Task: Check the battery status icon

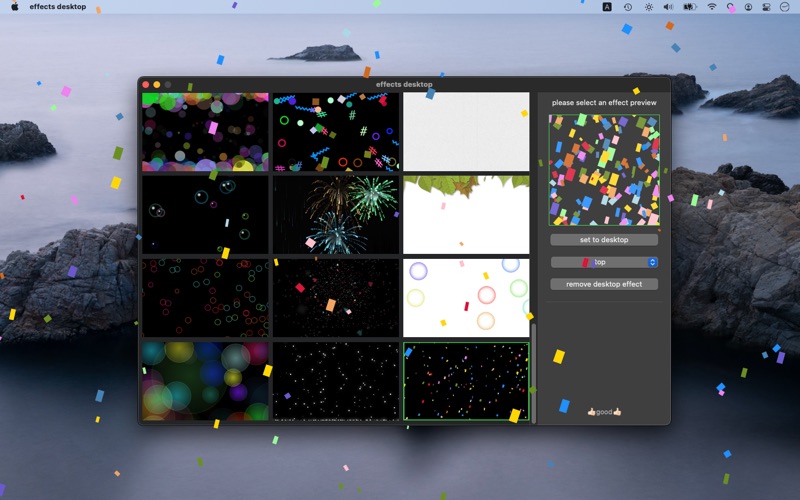Action: pyautogui.click(x=690, y=7)
